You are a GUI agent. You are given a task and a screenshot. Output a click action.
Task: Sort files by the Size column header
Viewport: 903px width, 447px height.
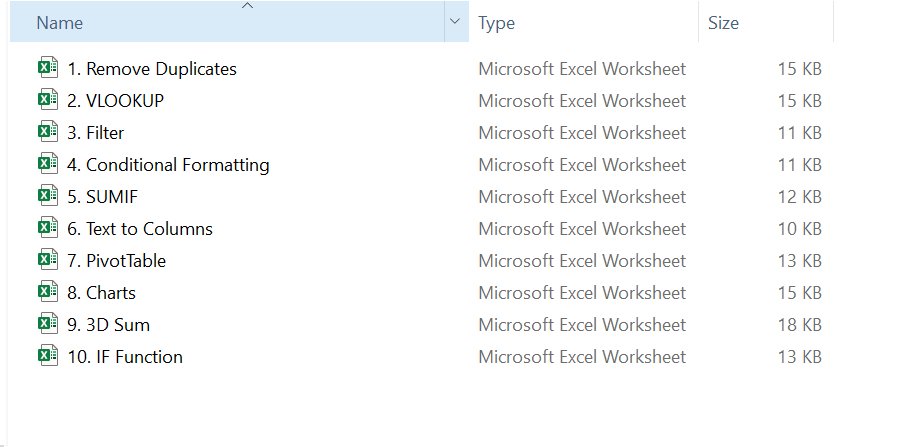coord(766,22)
